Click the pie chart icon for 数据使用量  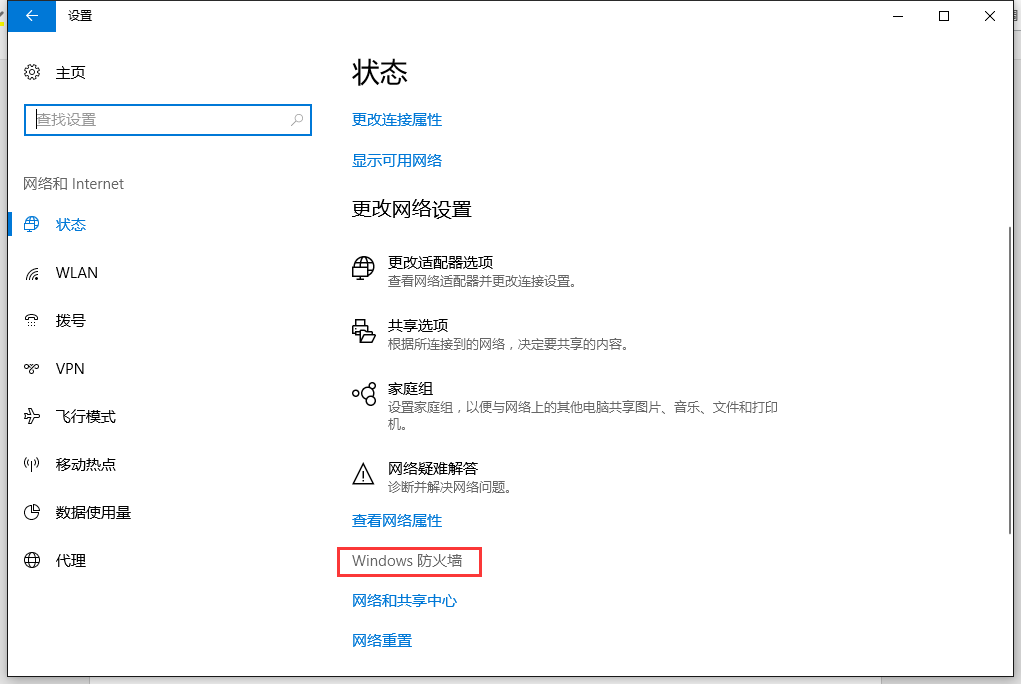pos(32,513)
